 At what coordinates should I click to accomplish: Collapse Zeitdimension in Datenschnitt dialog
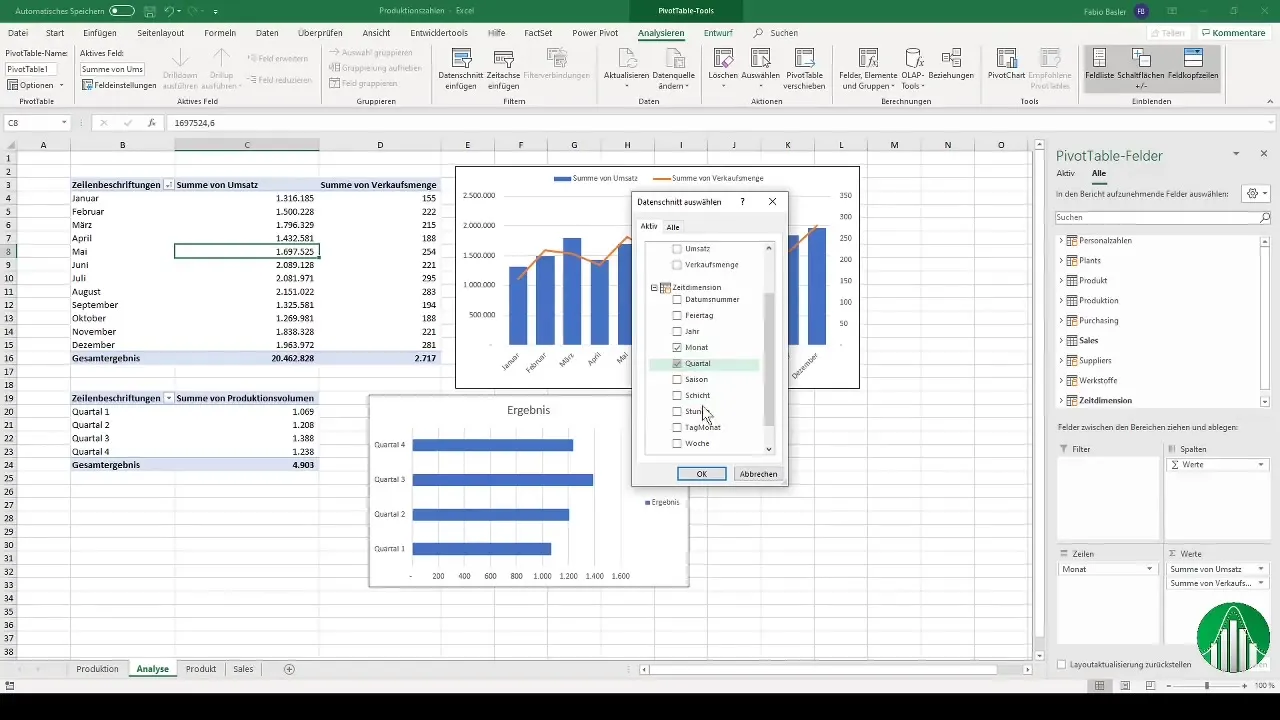[x=655, y=287]
